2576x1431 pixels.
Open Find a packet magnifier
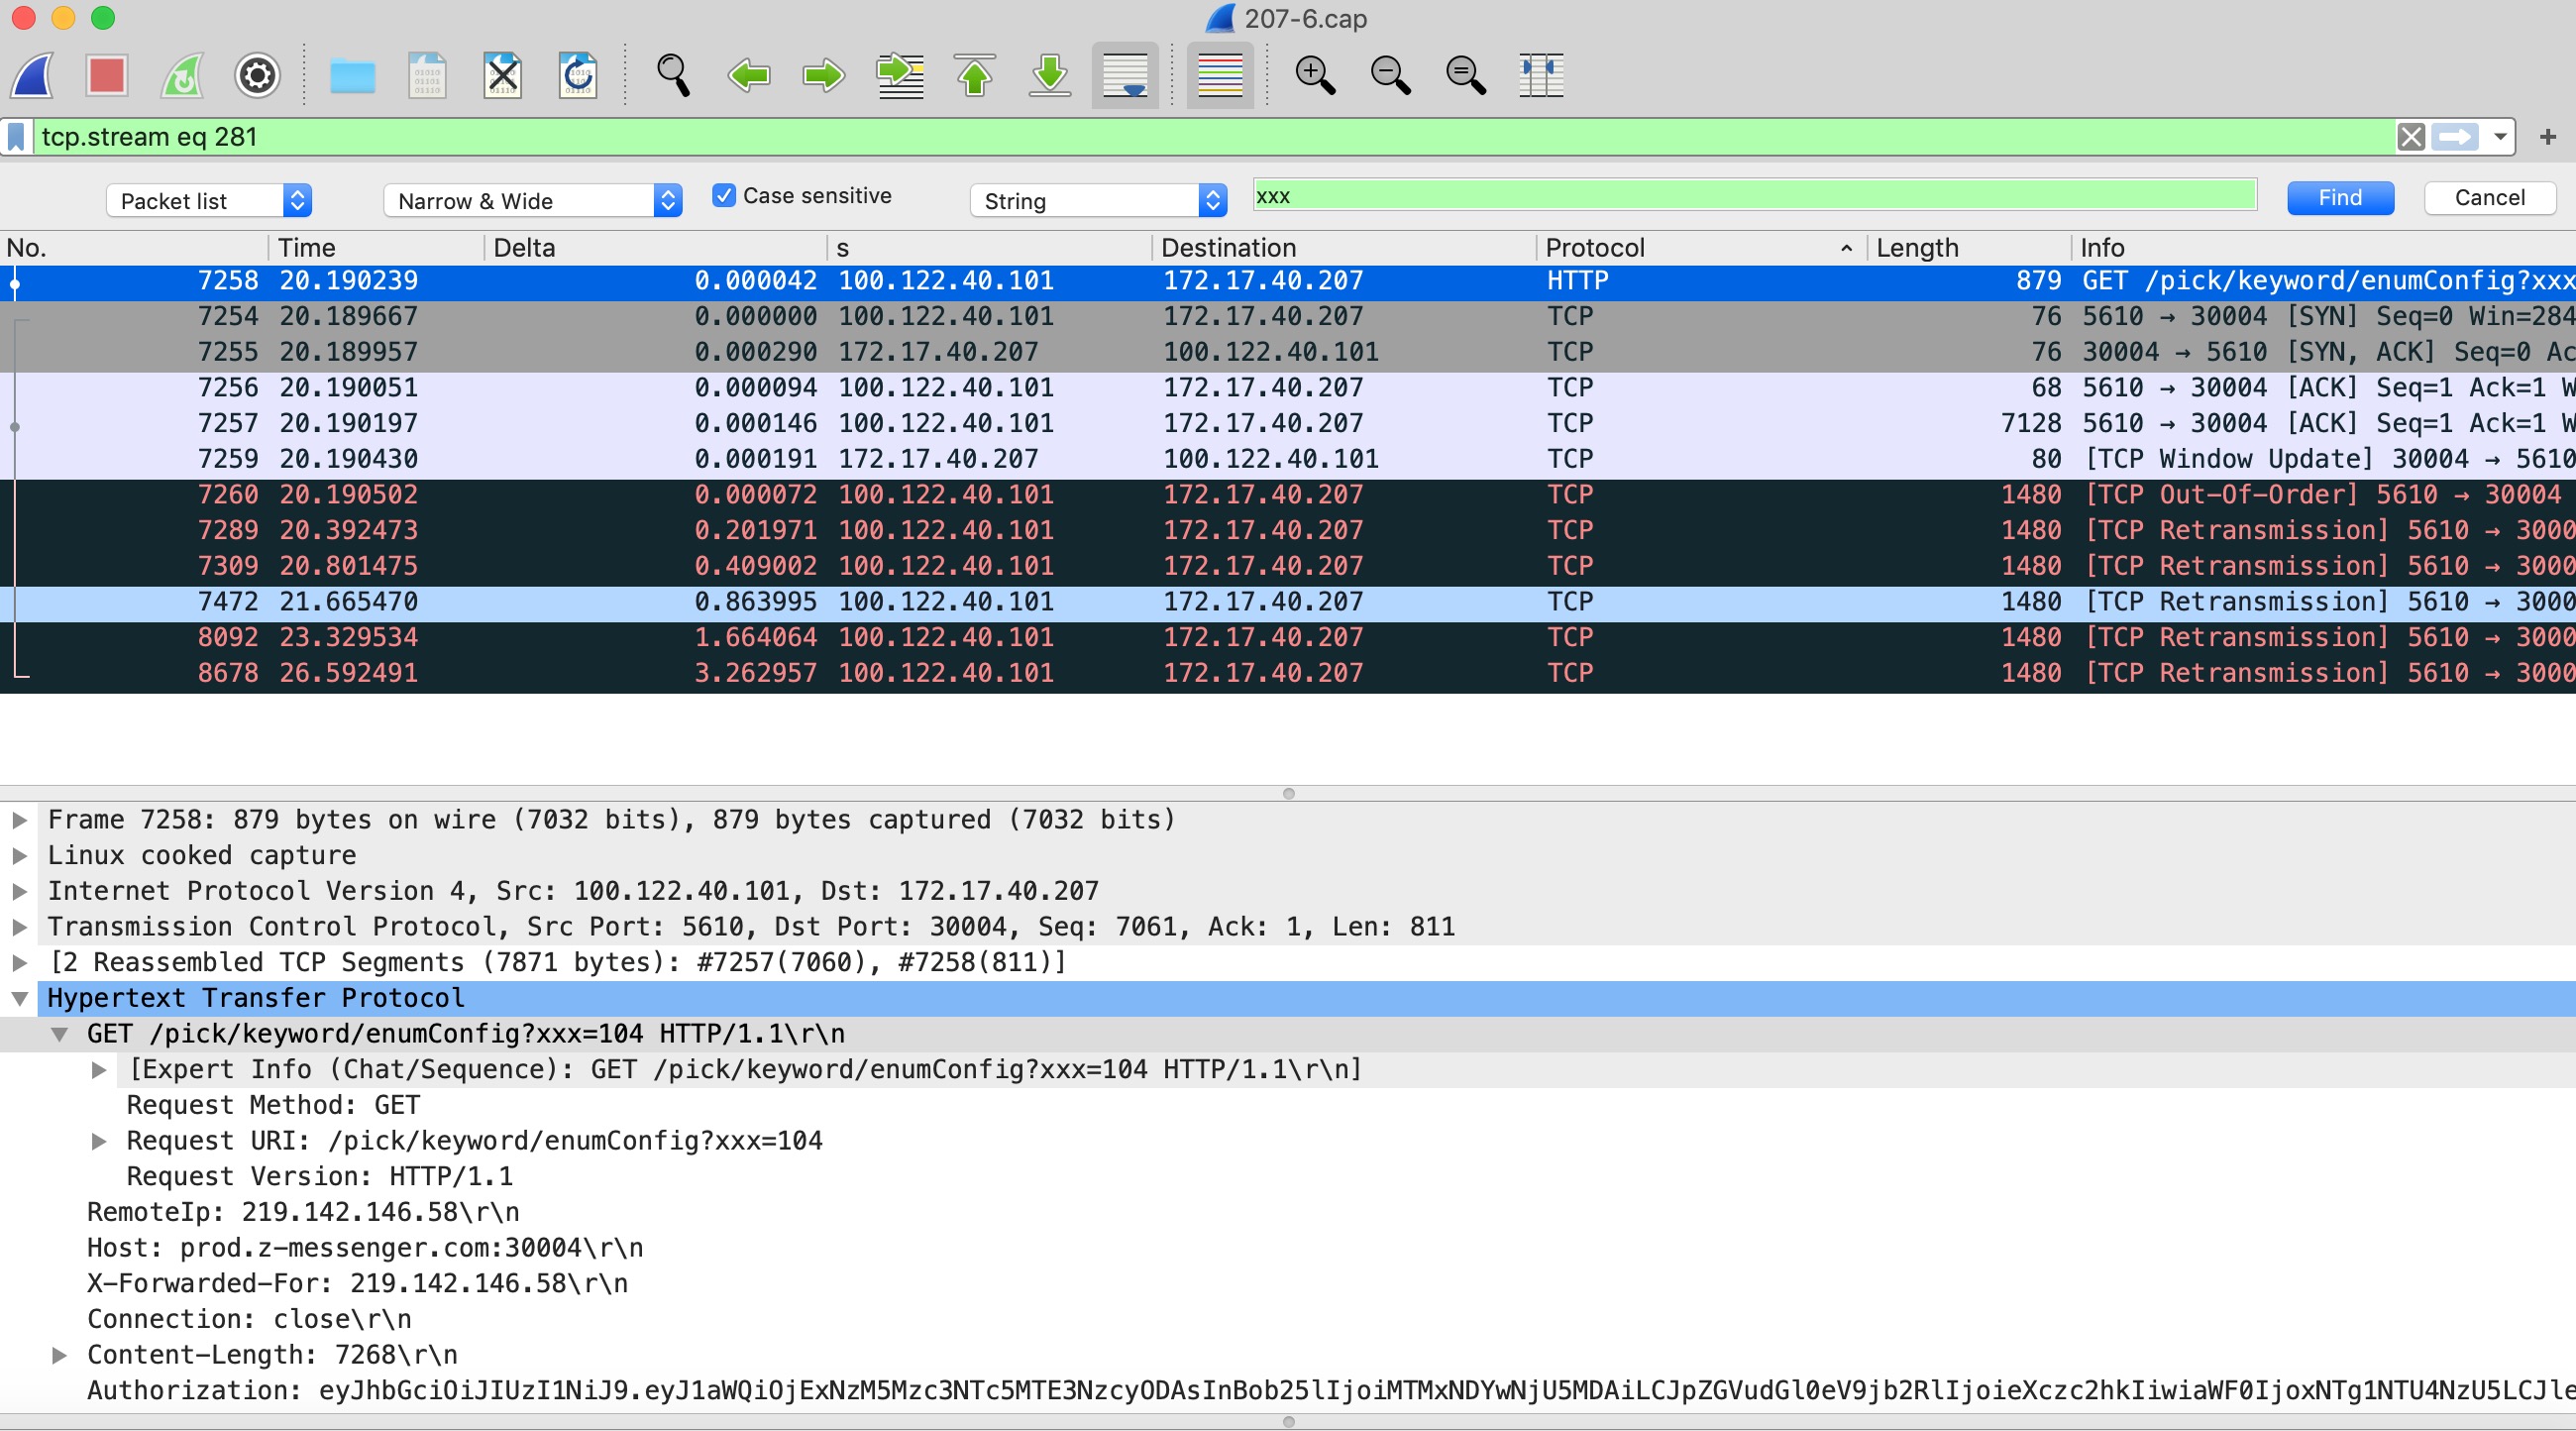[673, 75]
